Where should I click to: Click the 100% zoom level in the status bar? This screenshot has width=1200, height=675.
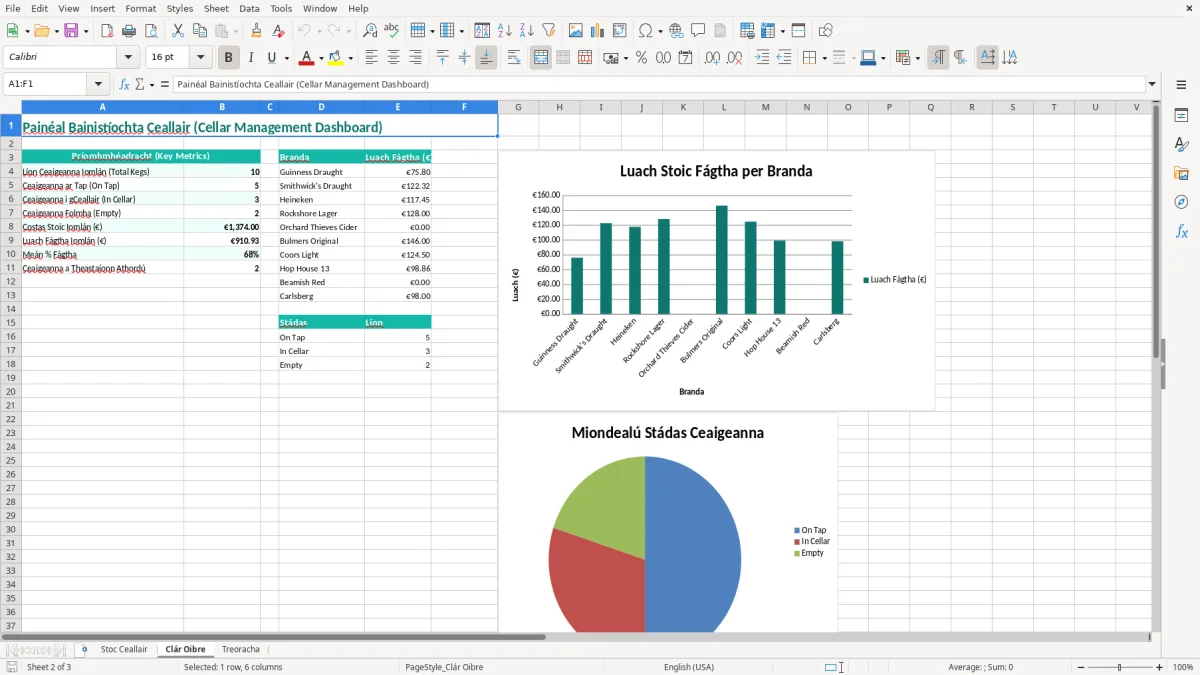(x=1183, y=667)
